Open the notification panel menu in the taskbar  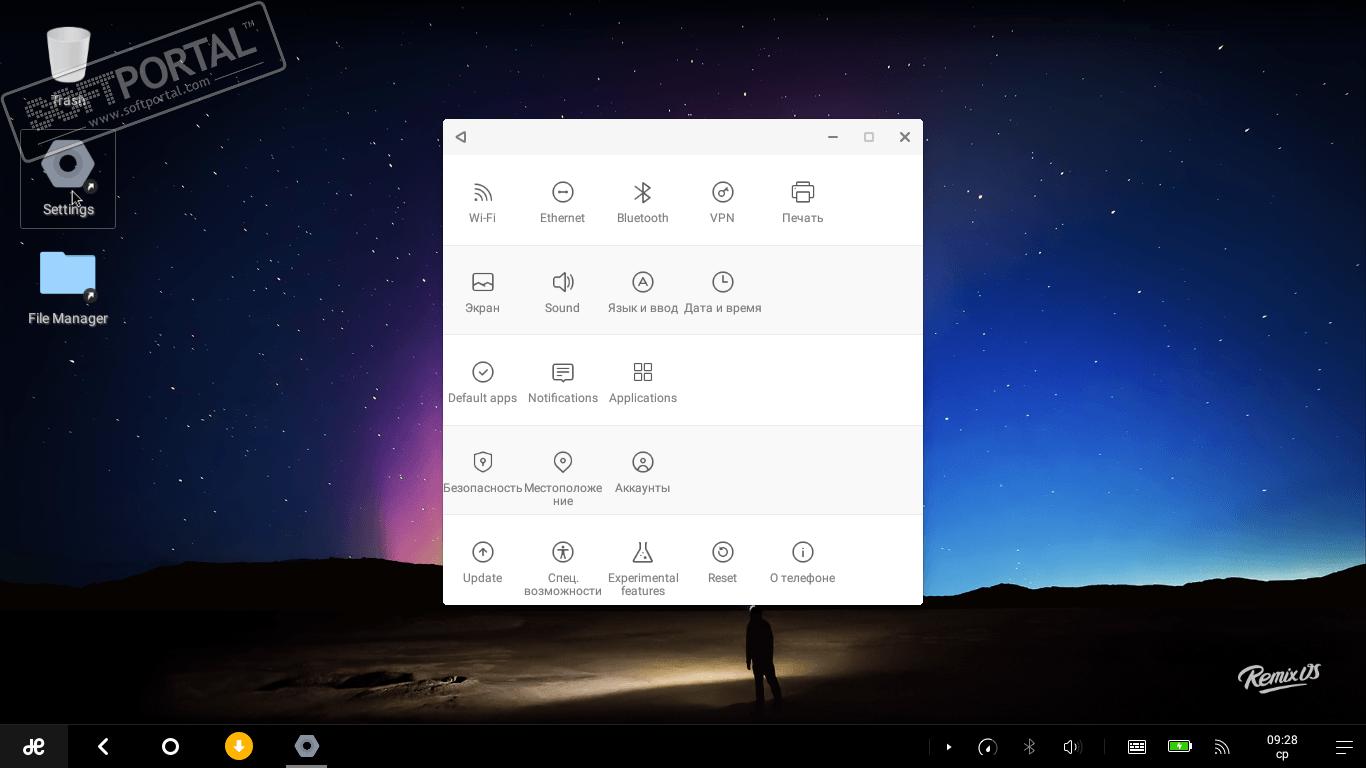1345,747
